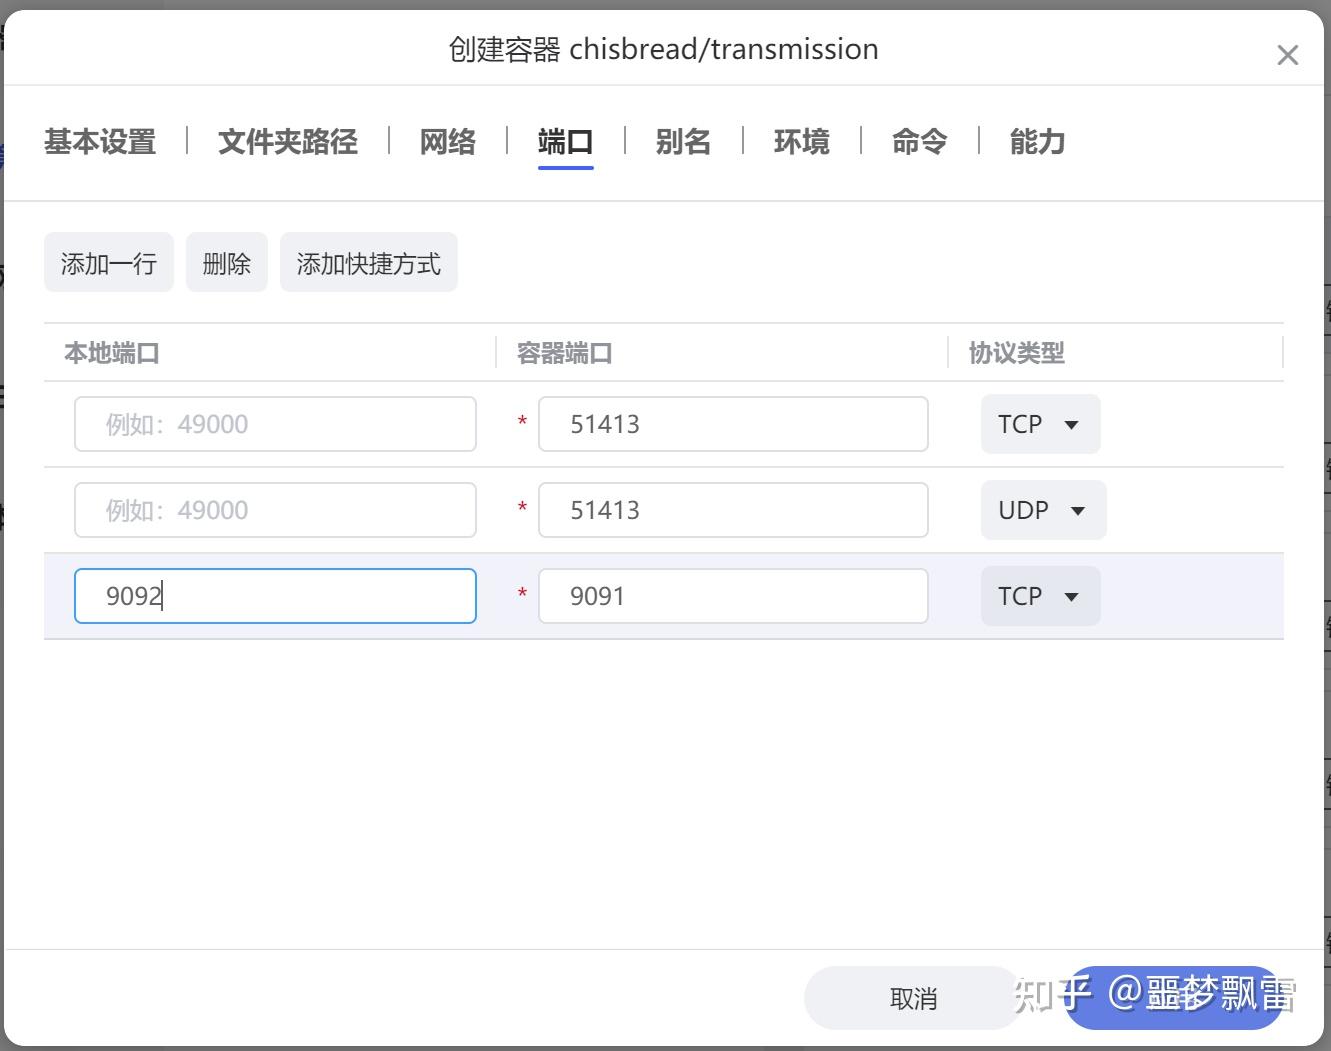Click the 删除 button
The width and height of the screenshot is (1331, 1051).
pos(226,262)
